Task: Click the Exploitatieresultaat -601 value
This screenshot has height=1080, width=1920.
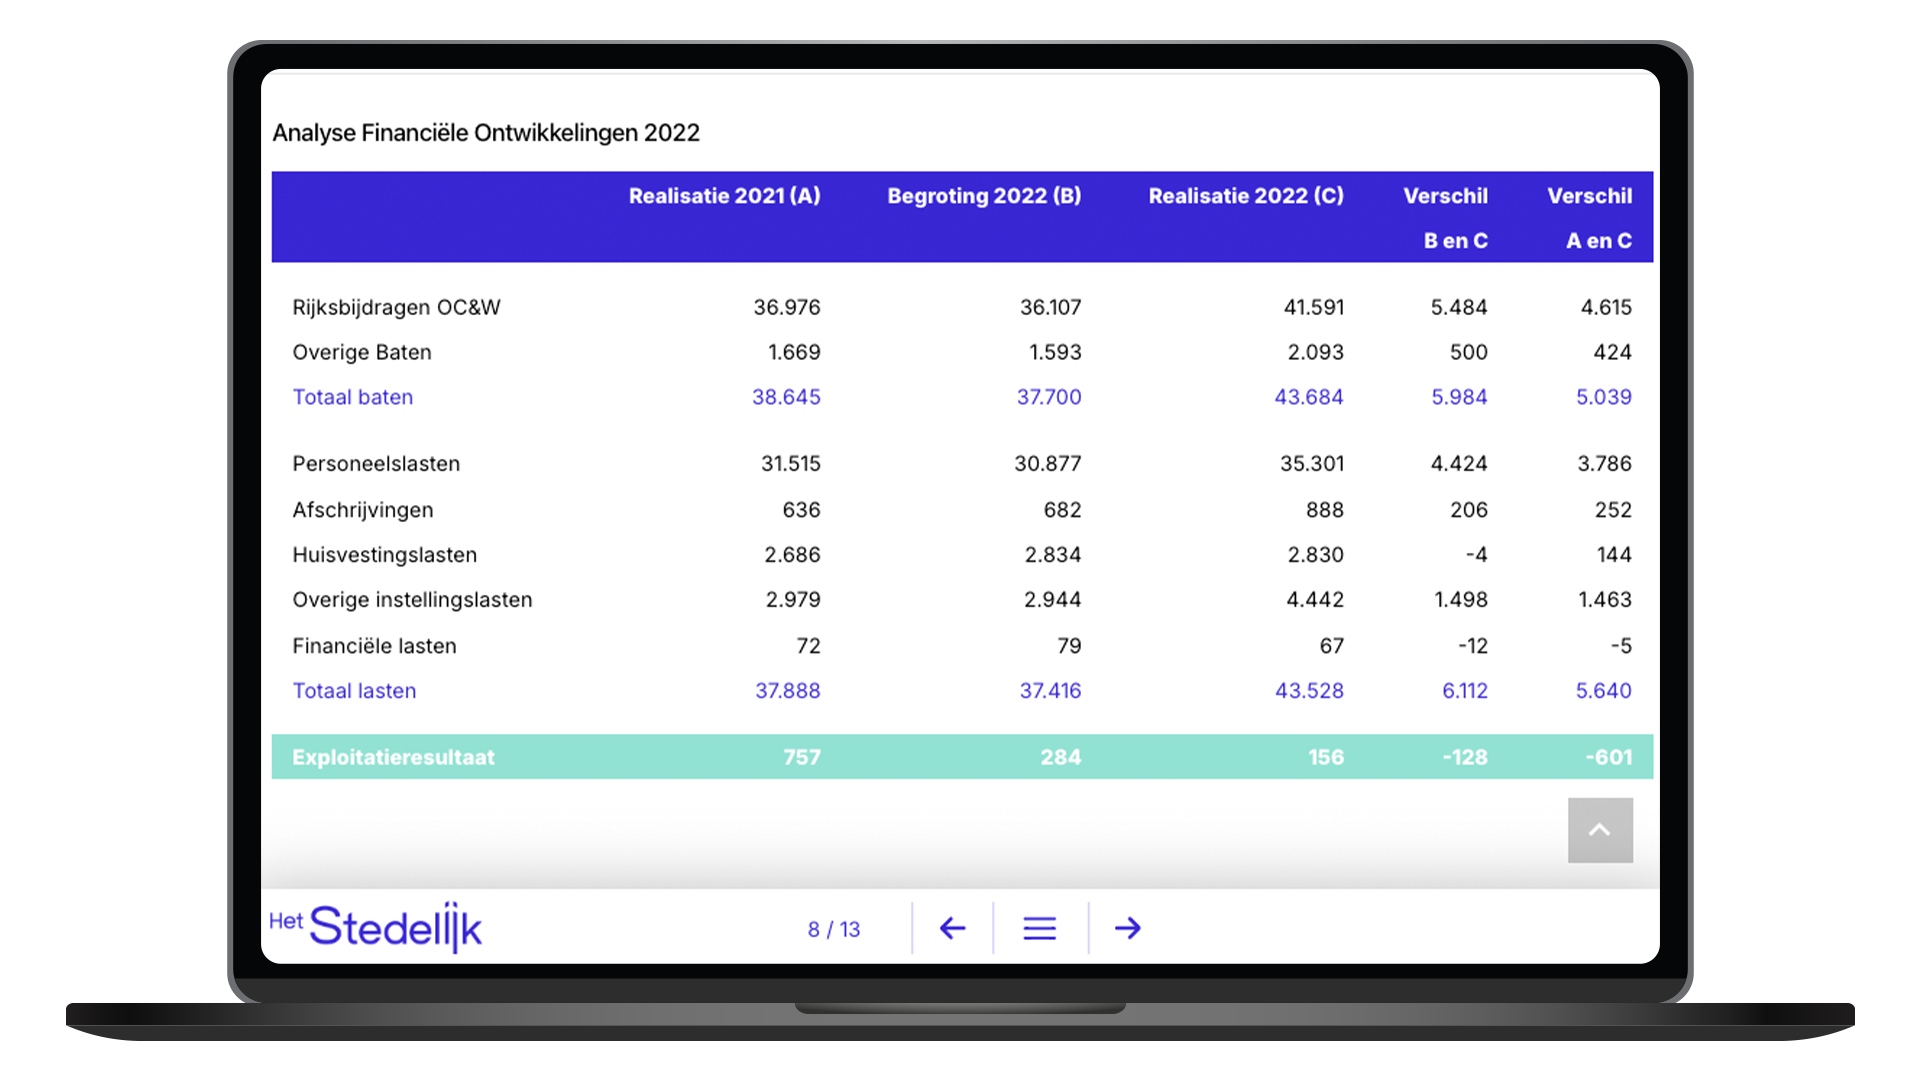Action: pyautogui.click(x=1608, y=757)
